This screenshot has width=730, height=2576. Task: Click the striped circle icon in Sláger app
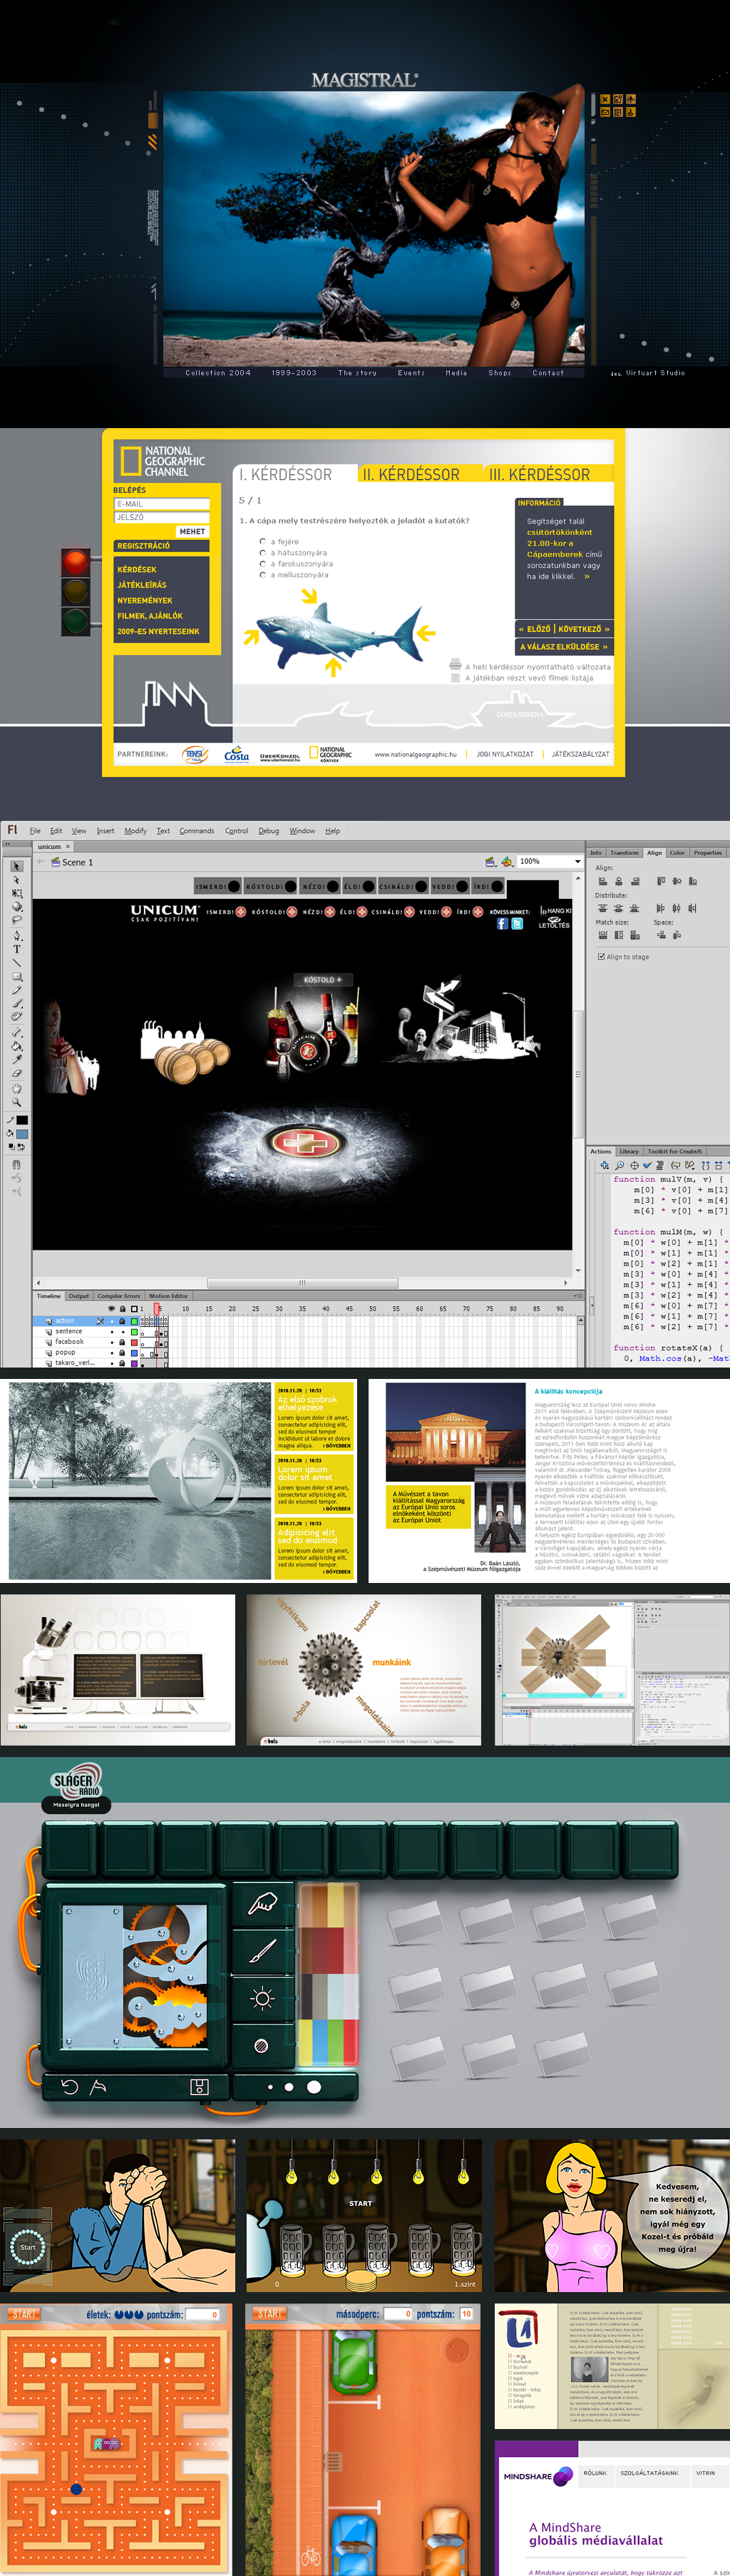[x=262, y=2046]
